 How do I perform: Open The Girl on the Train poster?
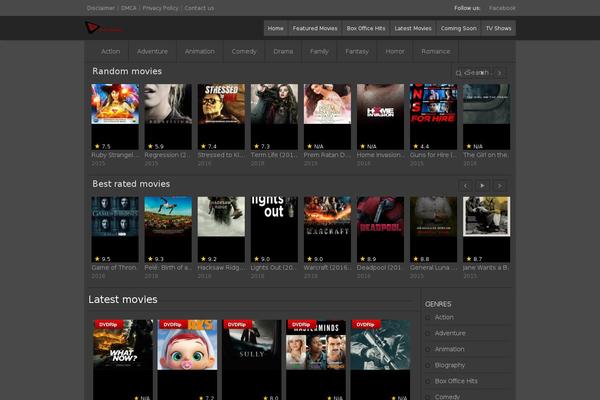click(x=486, y=116)
